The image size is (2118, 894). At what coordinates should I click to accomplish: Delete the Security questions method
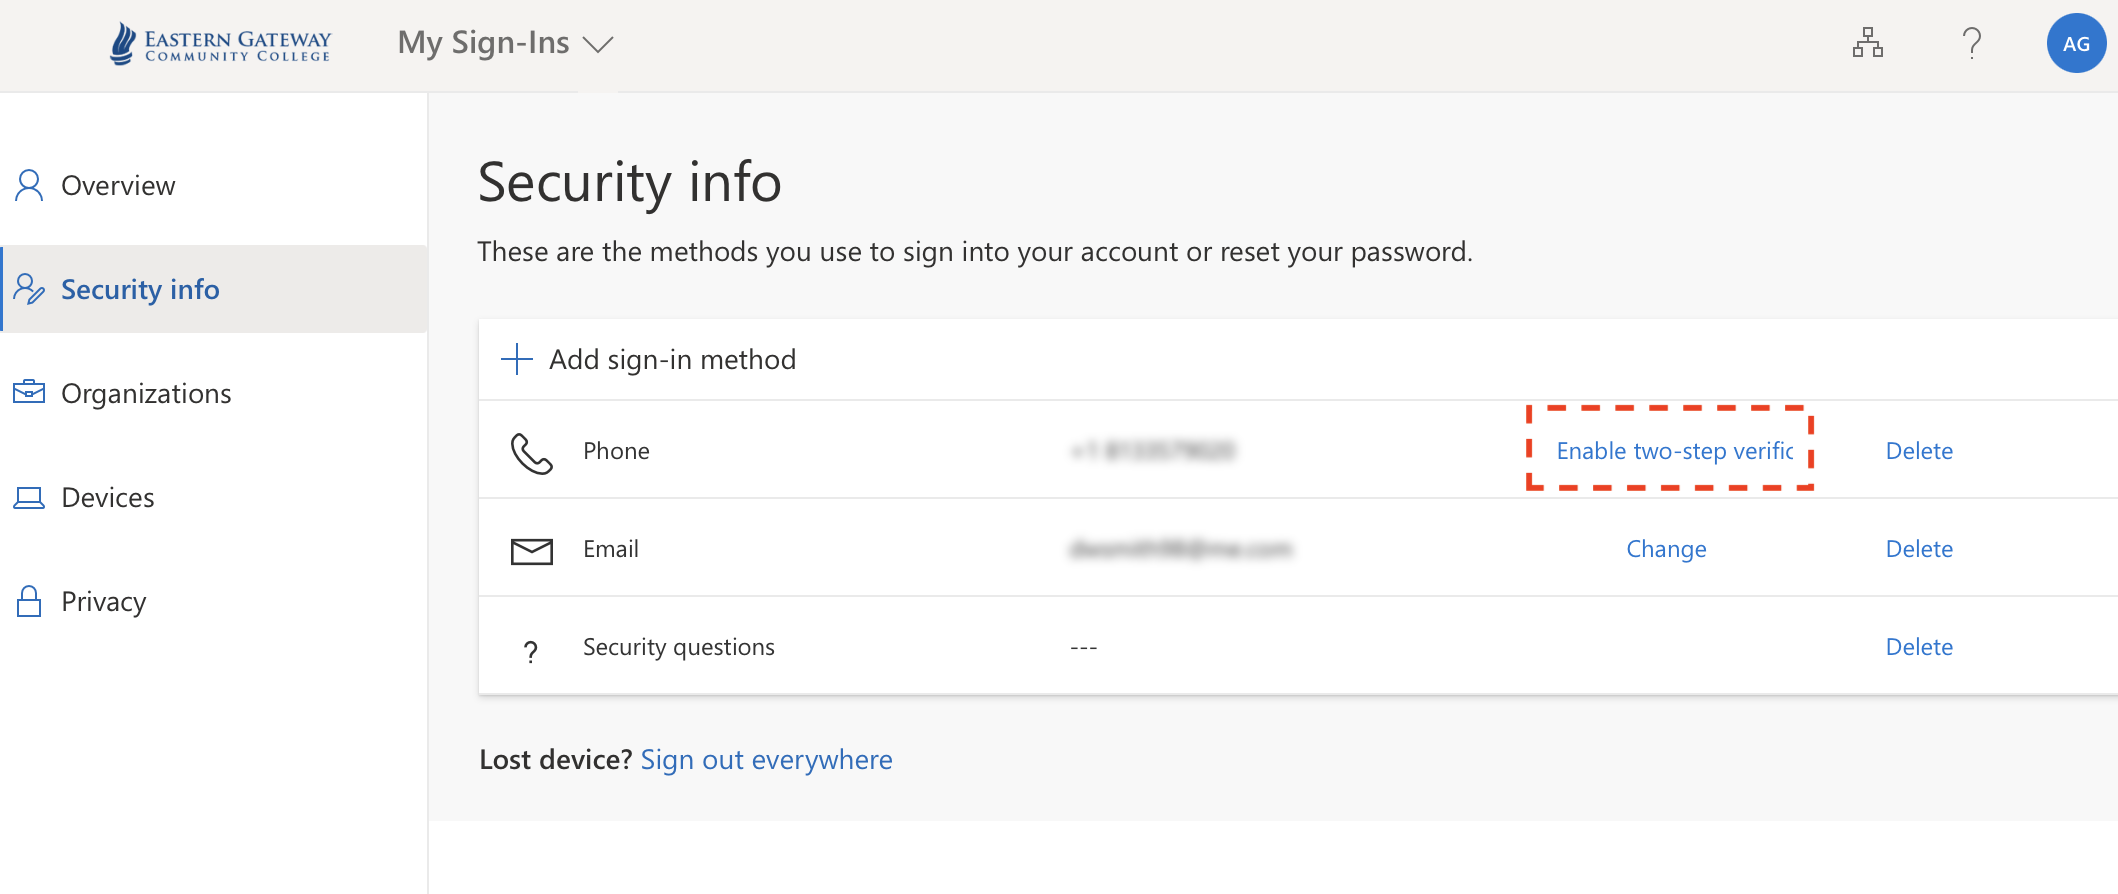[1919, 647]
